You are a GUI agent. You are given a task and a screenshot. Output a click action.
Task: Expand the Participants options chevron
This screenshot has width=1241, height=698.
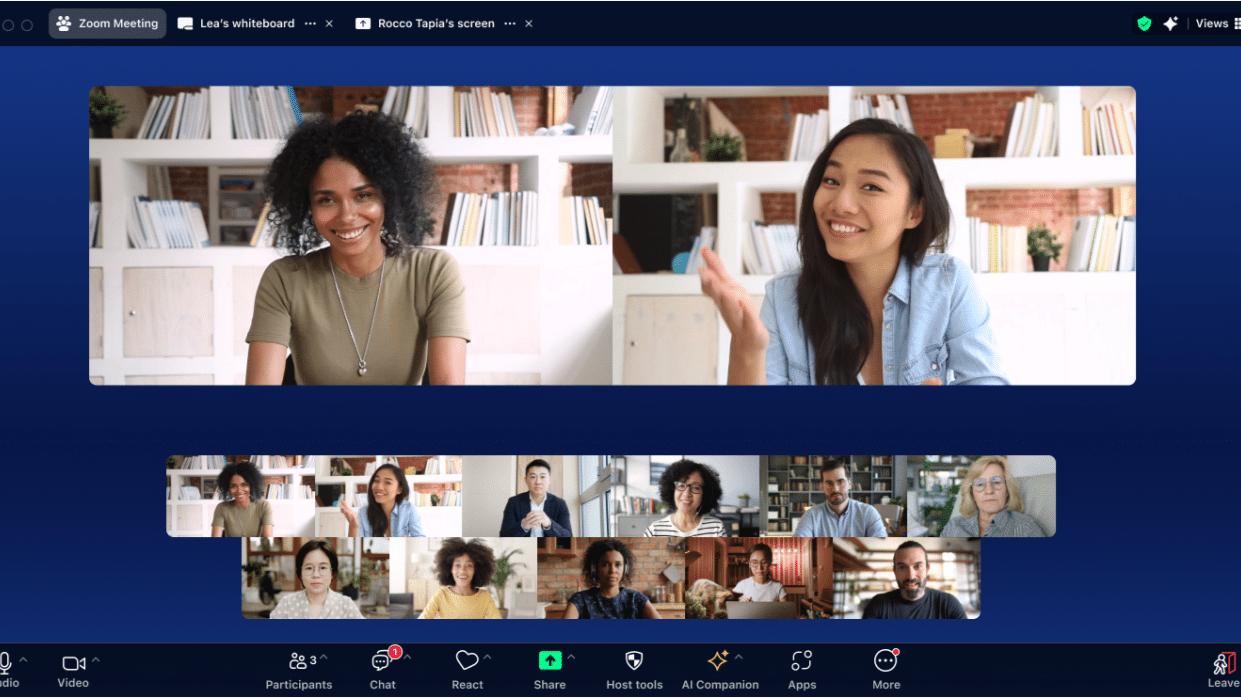pos(324,658)
